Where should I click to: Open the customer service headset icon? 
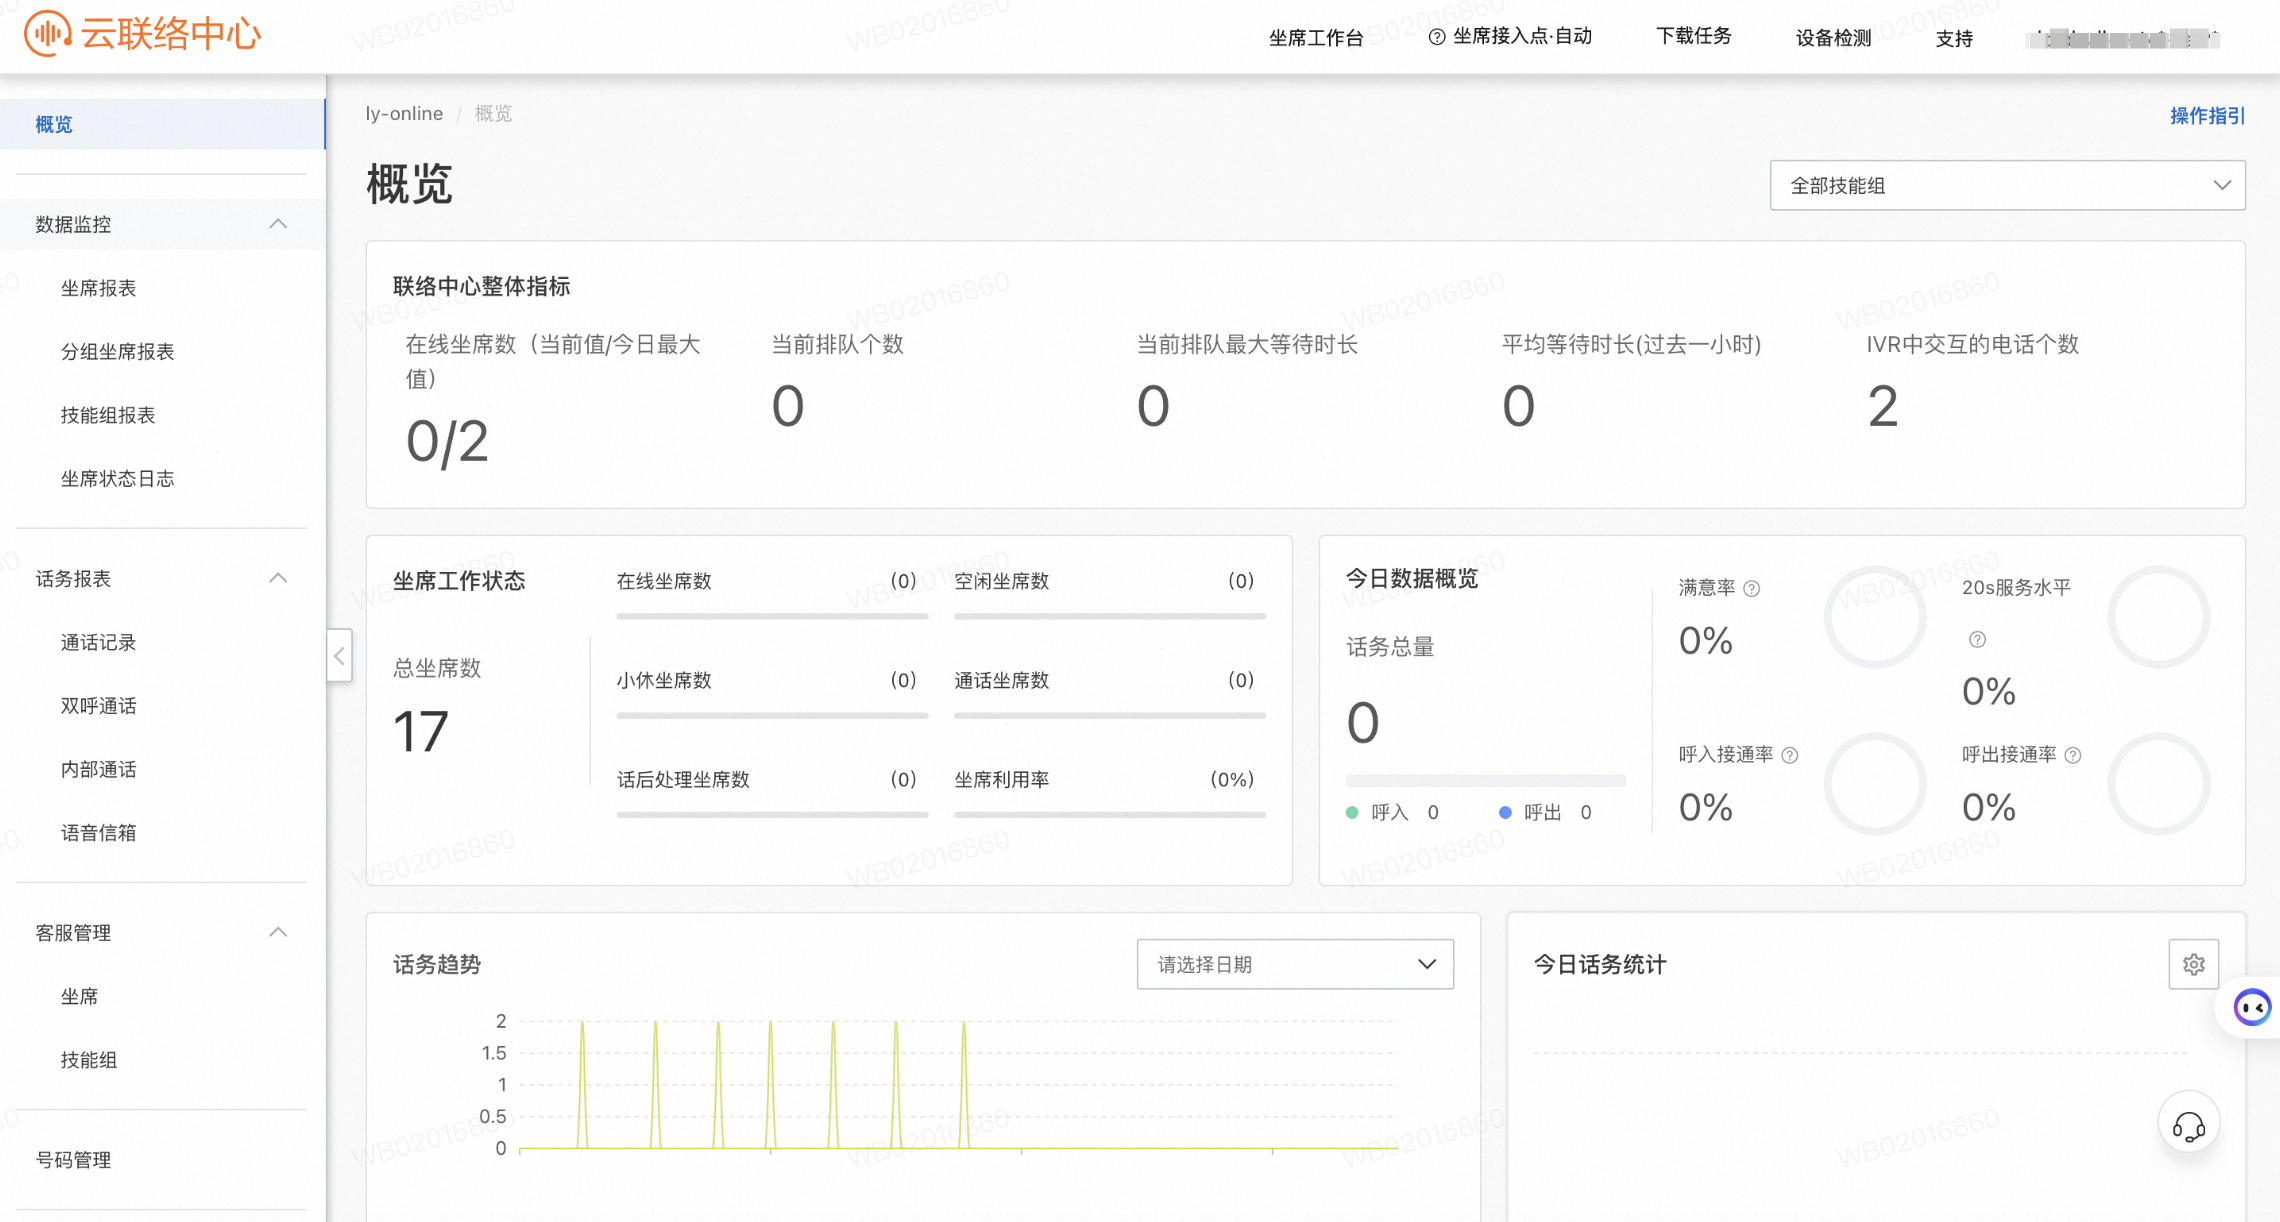(2189, 1121)
